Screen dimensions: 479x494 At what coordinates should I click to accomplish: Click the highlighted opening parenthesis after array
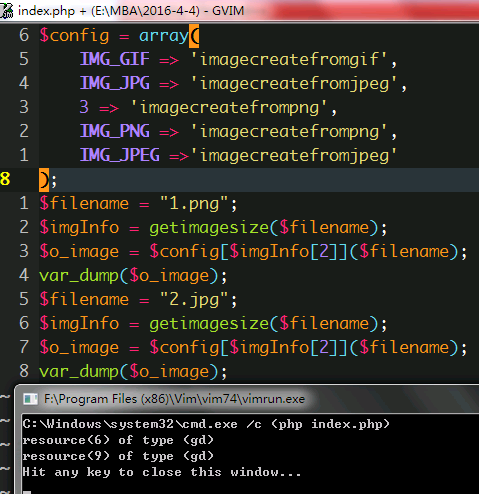pyautogui.click(x=194, y=36)
